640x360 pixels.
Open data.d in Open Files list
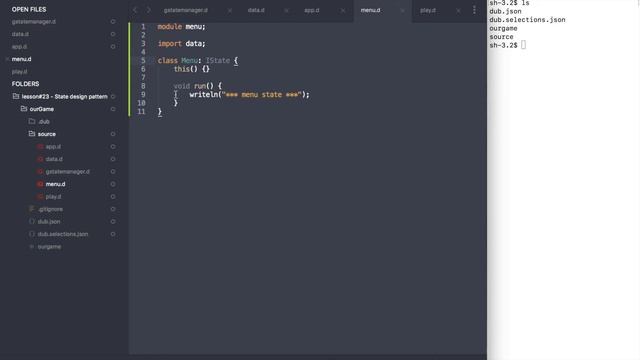click(20, 34)
